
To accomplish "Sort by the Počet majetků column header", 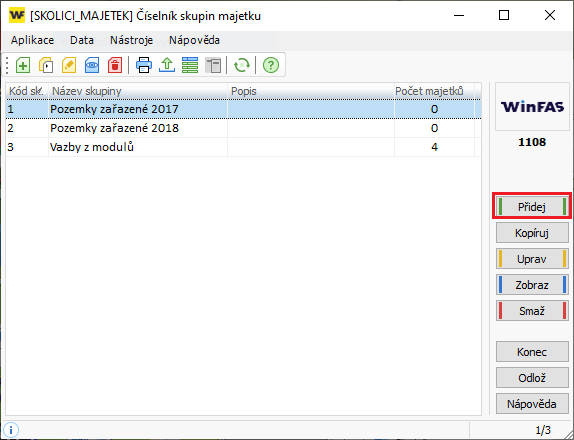I will click(x=434, y=91).
